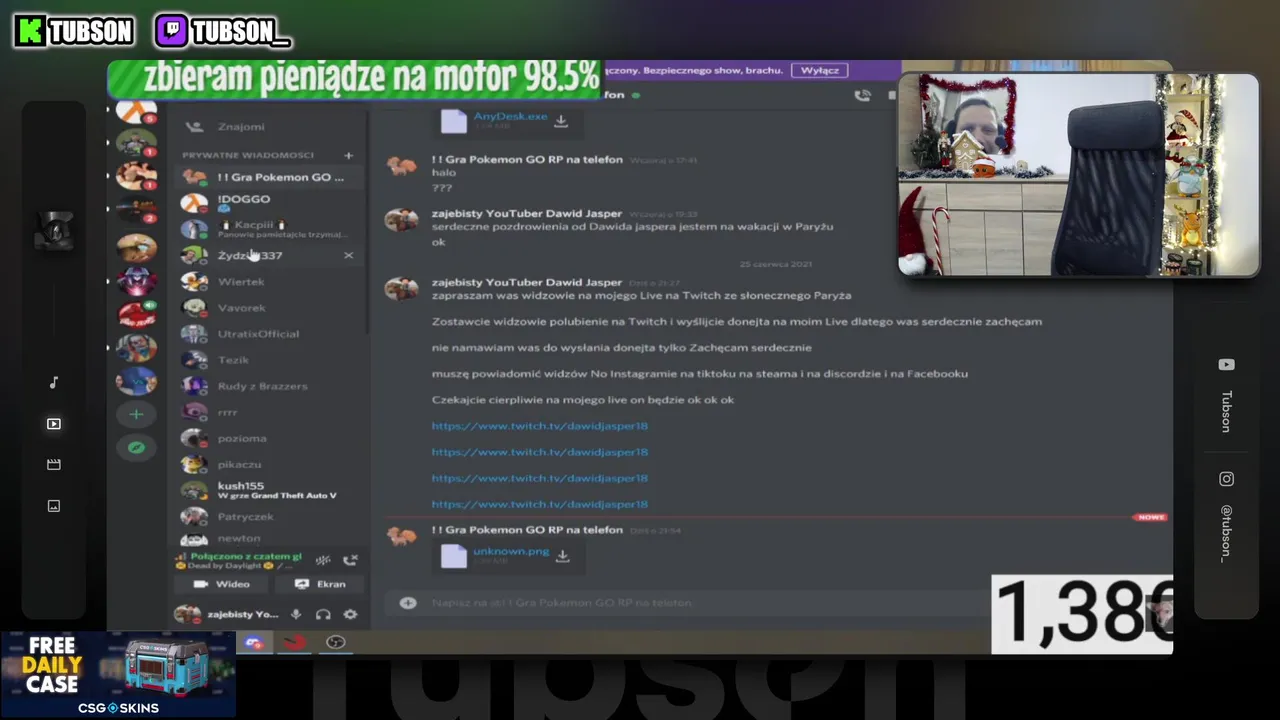The image size is (1280, 720).
Task: Click the Kick TUBSON logo
Action: pos(75,32)
